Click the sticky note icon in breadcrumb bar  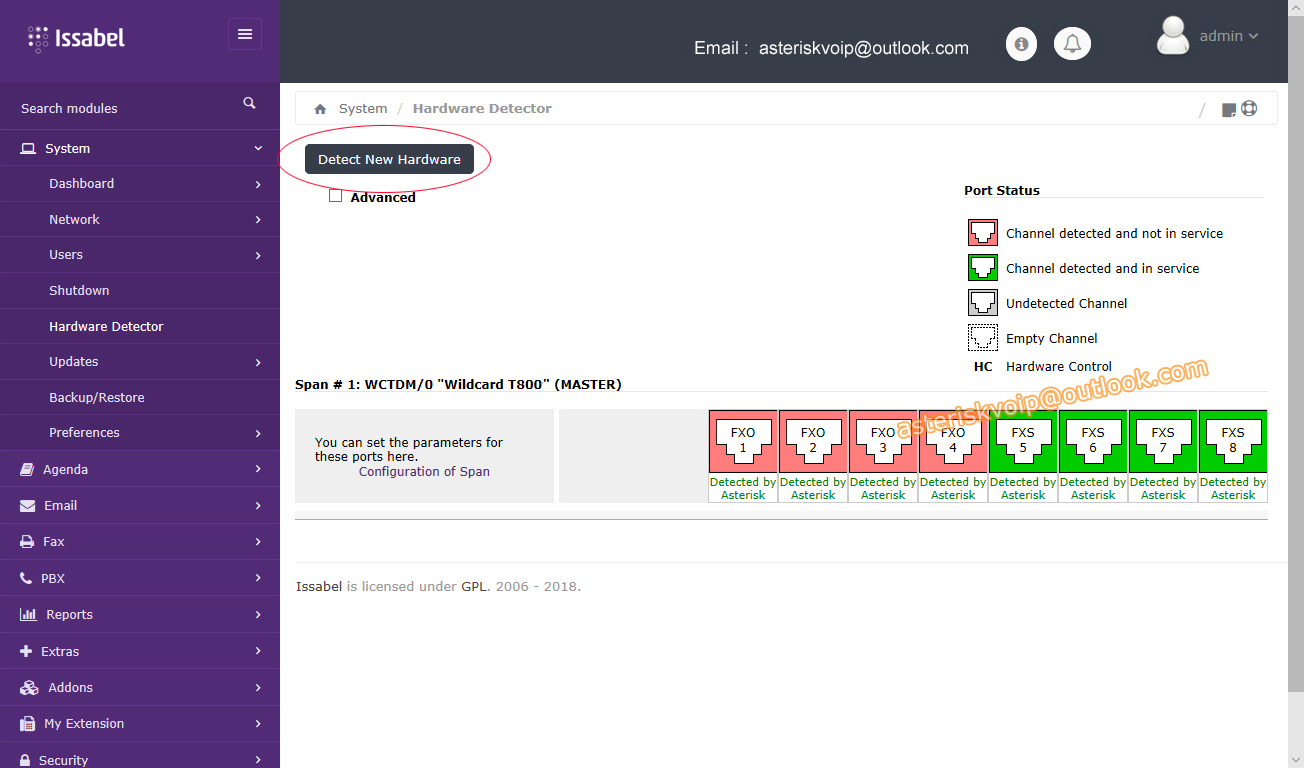pos(1229,110)
